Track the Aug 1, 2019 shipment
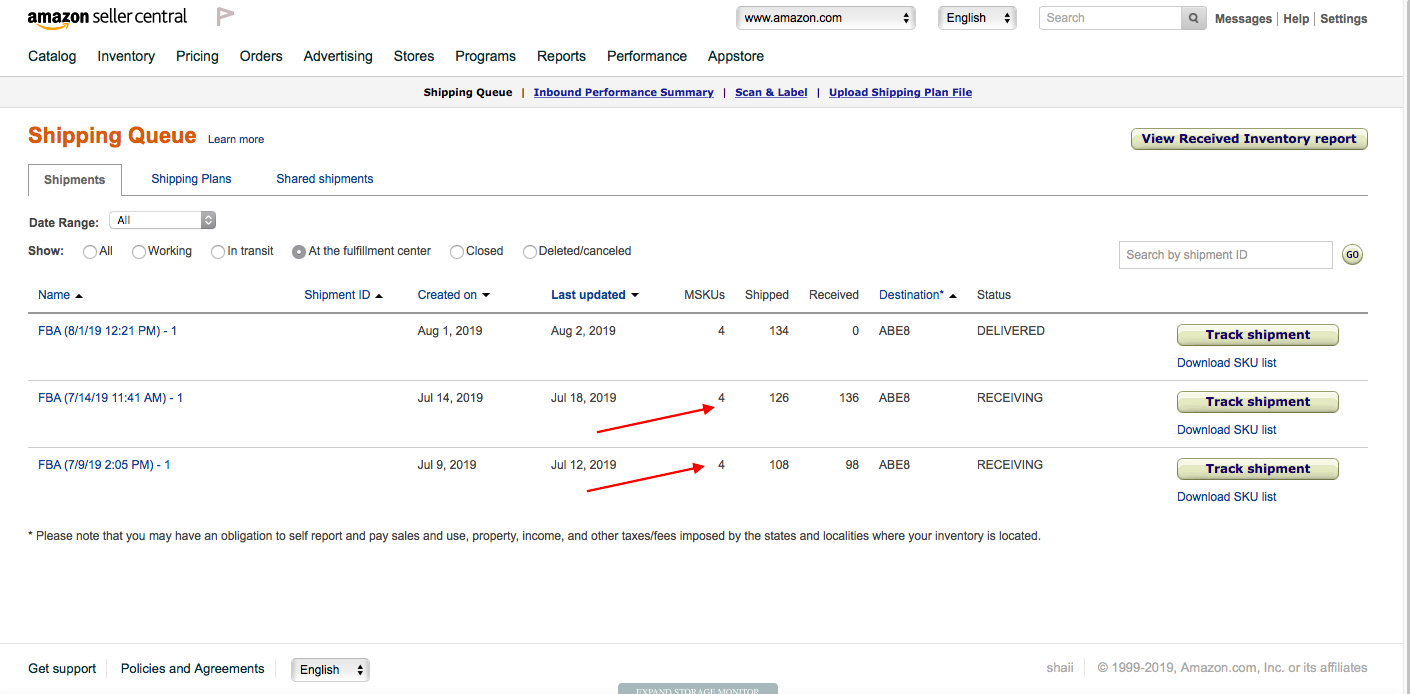 point(1258,335)
